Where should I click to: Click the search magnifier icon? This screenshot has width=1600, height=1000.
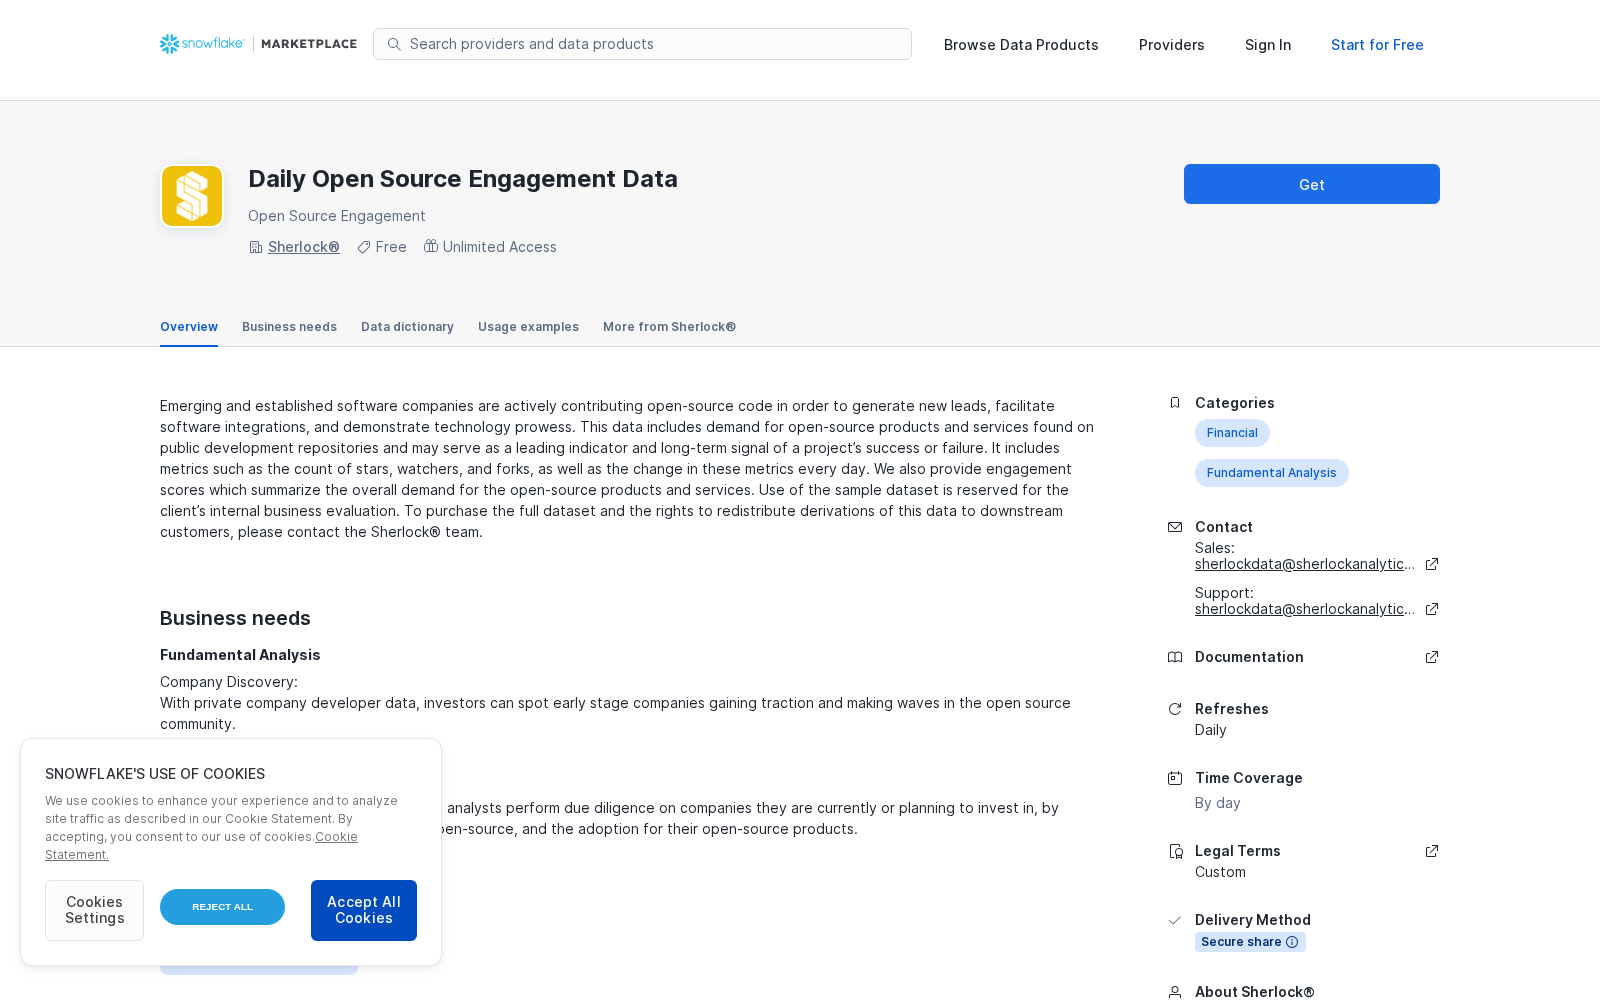[394, 44]
